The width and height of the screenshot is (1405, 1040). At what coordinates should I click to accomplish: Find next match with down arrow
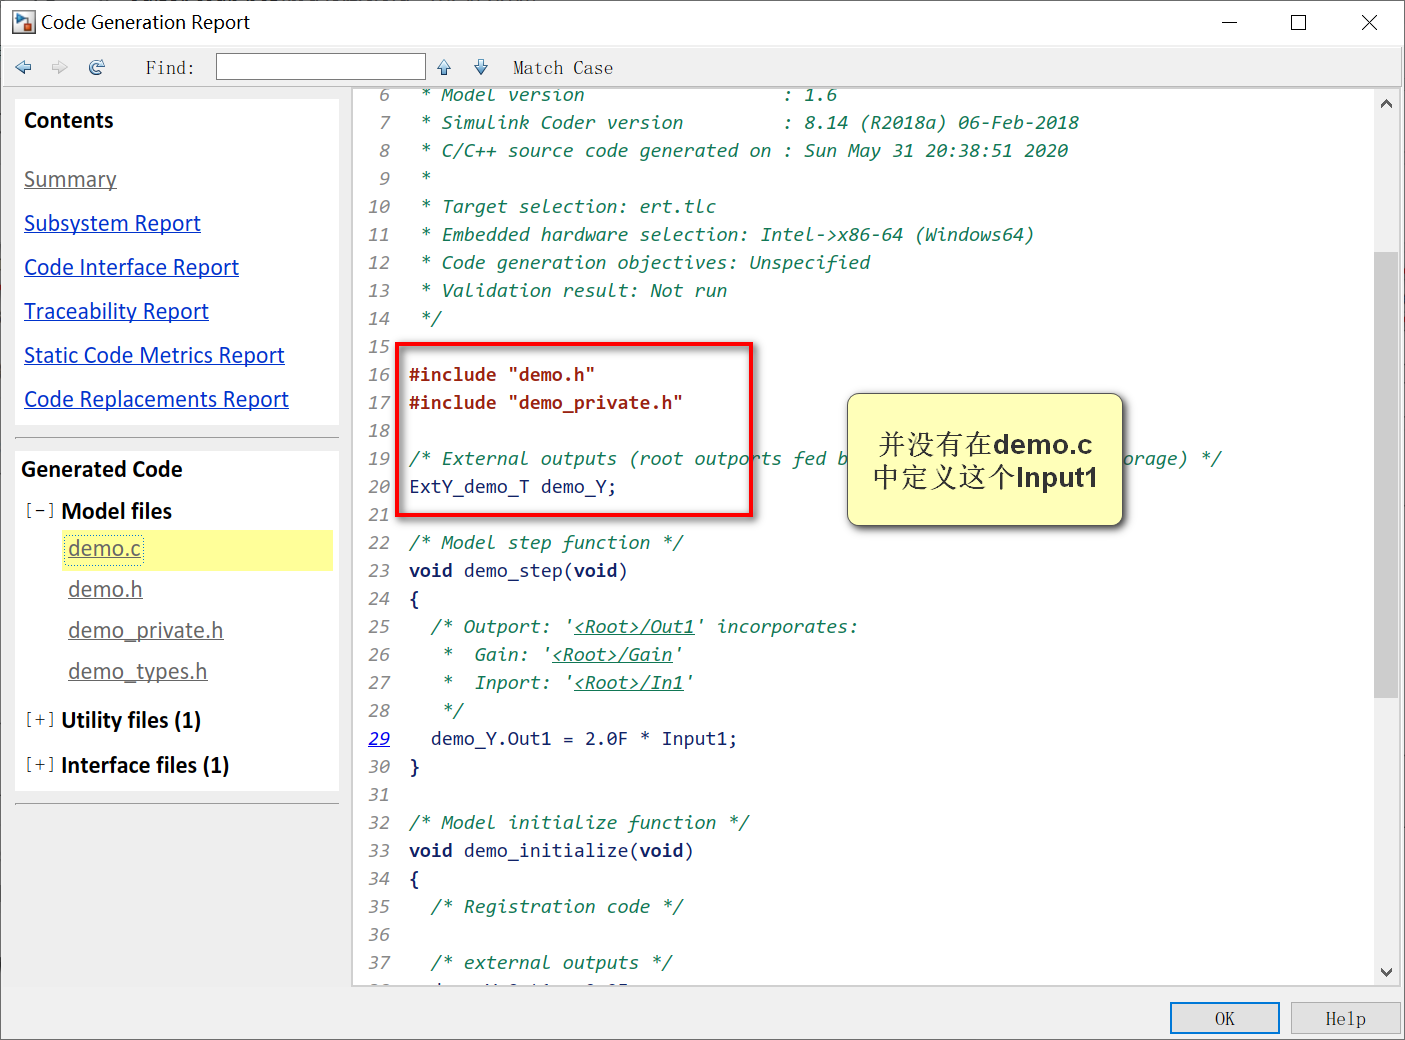coord(481,67)
